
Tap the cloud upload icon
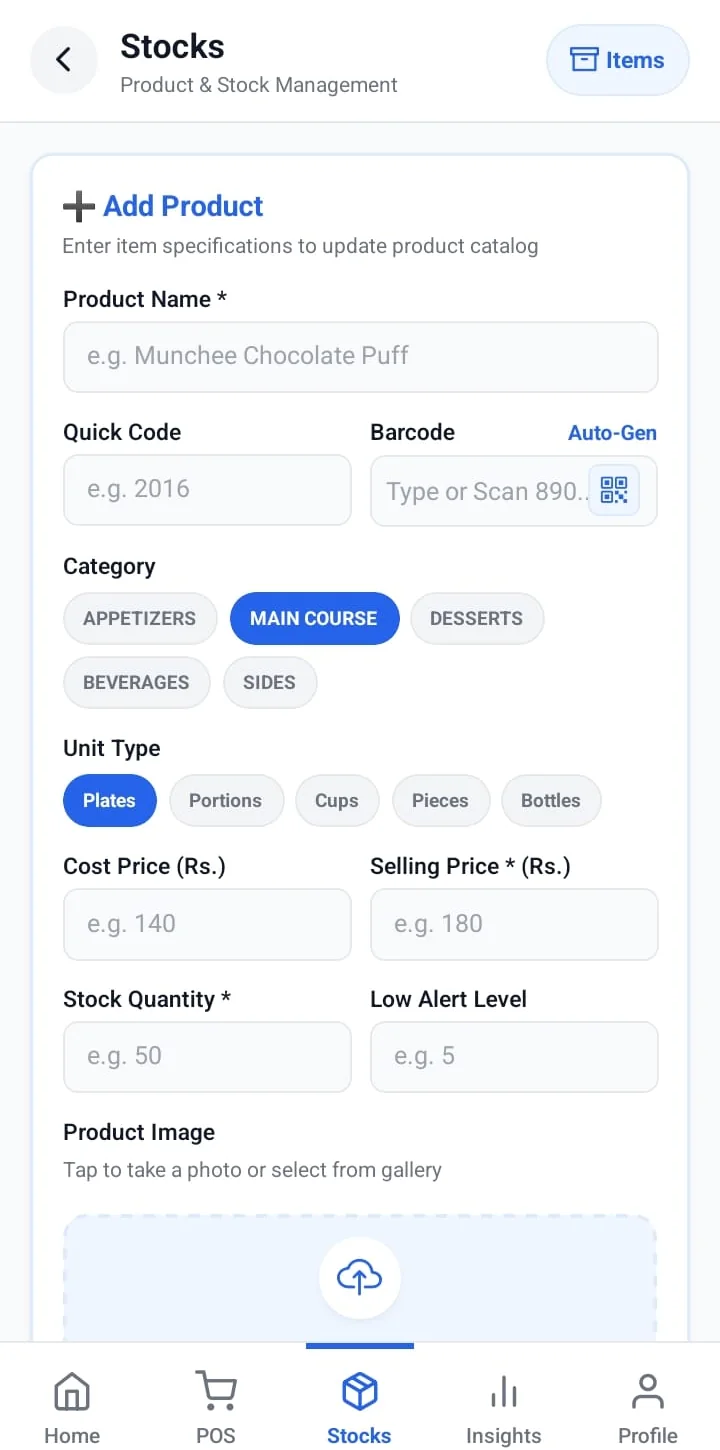(360, 1277)
